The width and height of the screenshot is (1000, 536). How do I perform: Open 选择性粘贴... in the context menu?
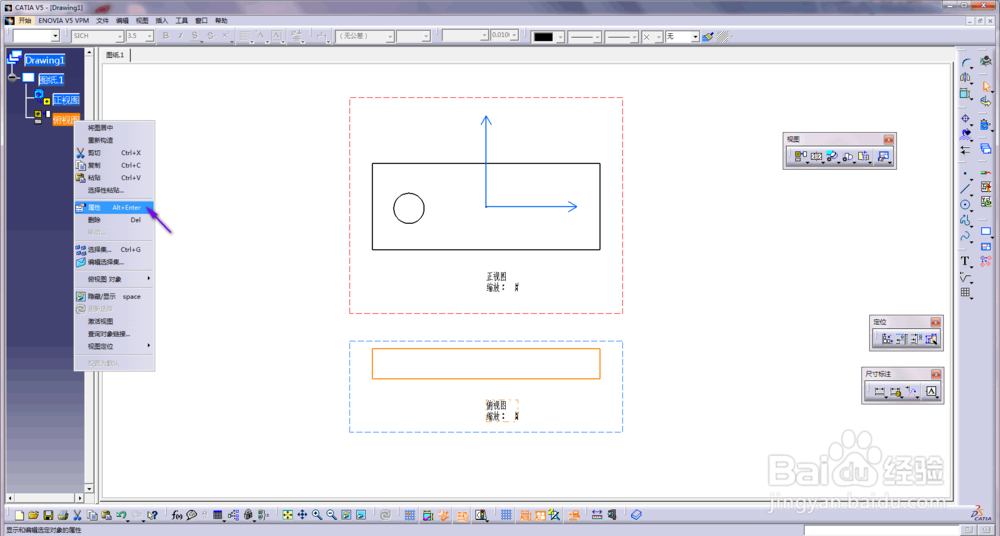114,190
